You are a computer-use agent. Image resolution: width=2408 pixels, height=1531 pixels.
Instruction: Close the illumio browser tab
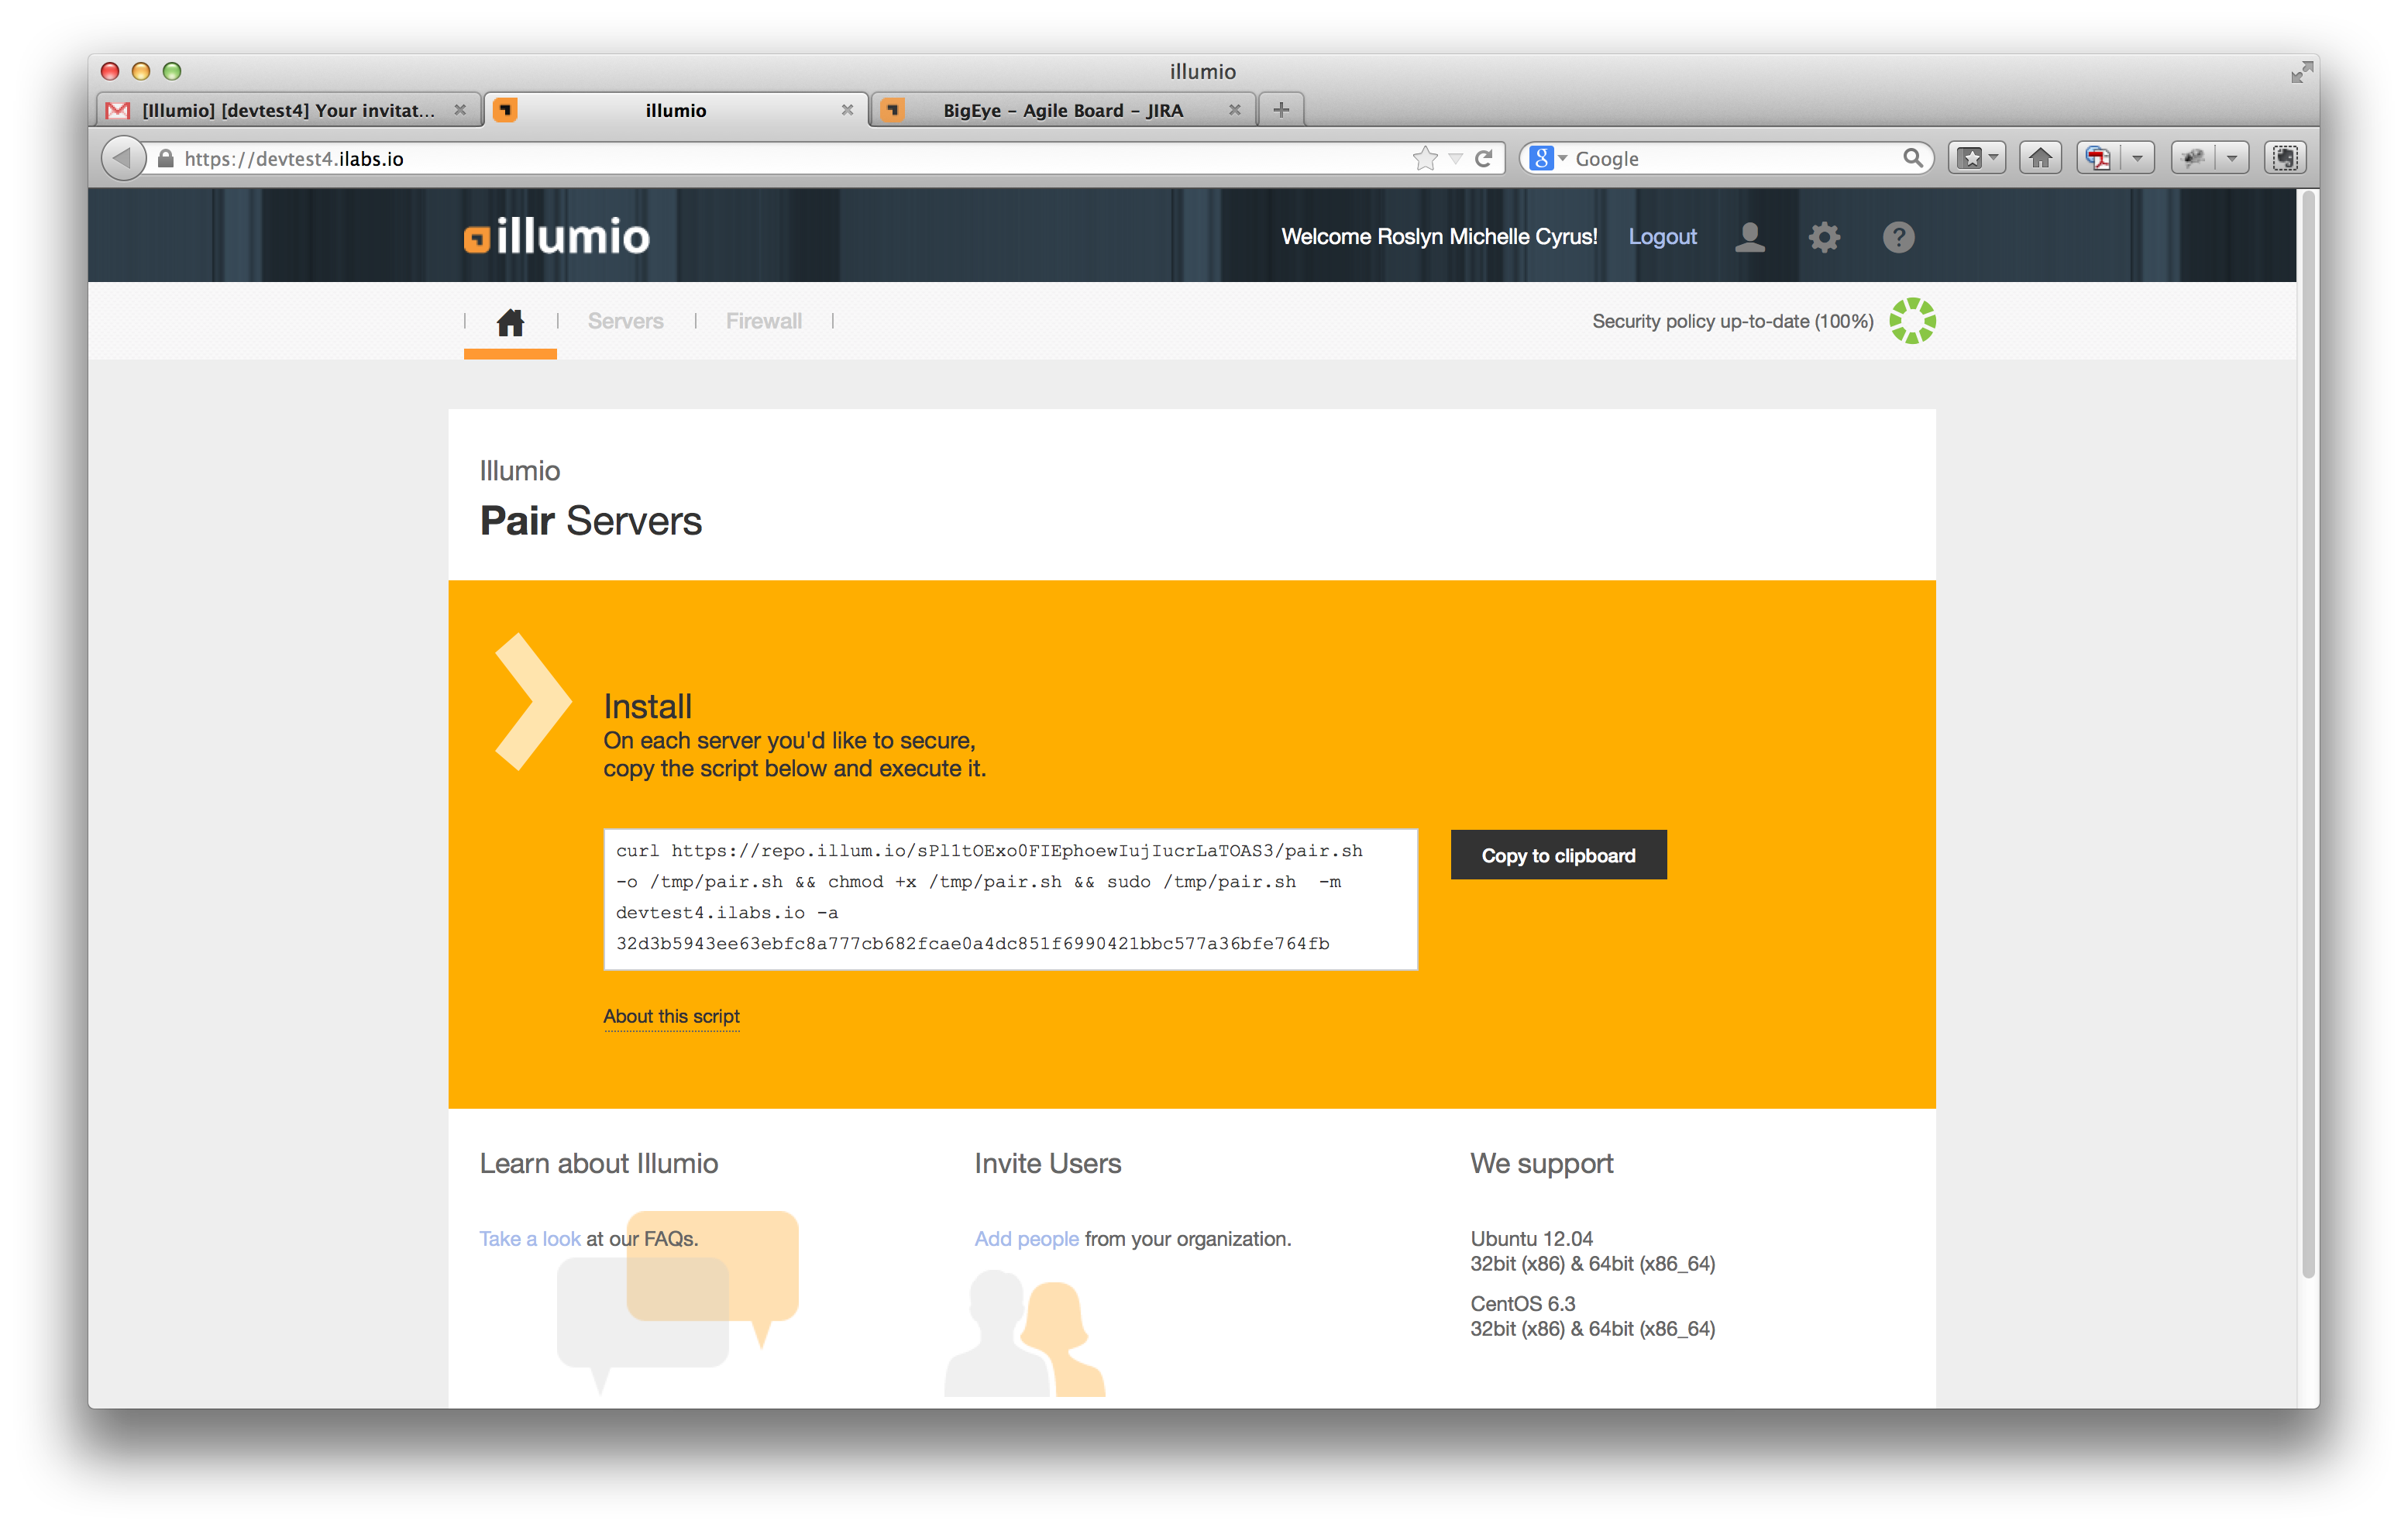(x=847, y=110)
